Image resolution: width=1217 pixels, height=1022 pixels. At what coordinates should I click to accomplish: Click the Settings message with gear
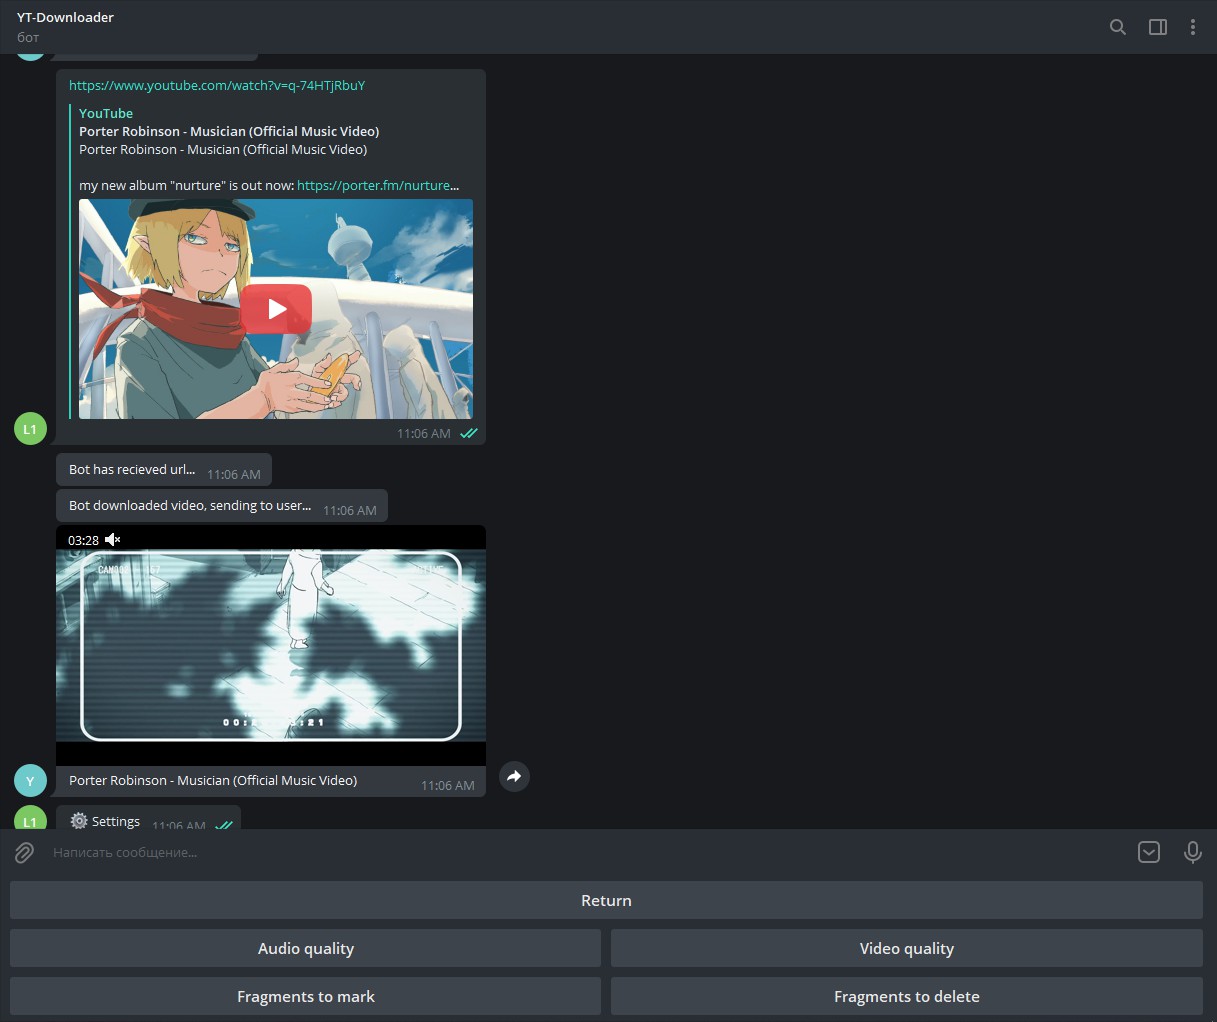coord(148,818)
